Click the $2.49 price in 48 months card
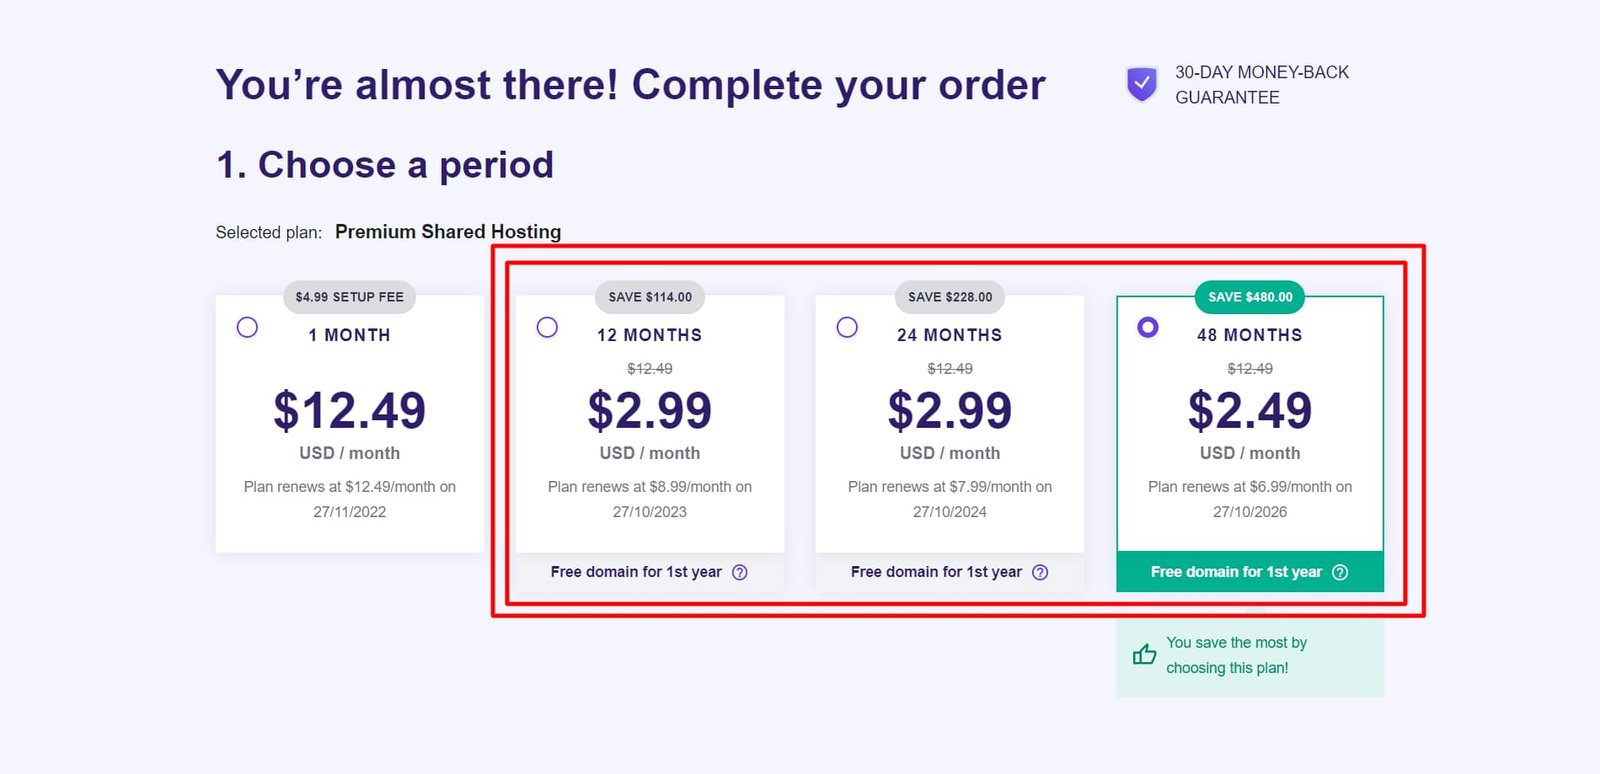Image resolution: width=1600 pixels, height=774 pixels. tap(1250, 411)
